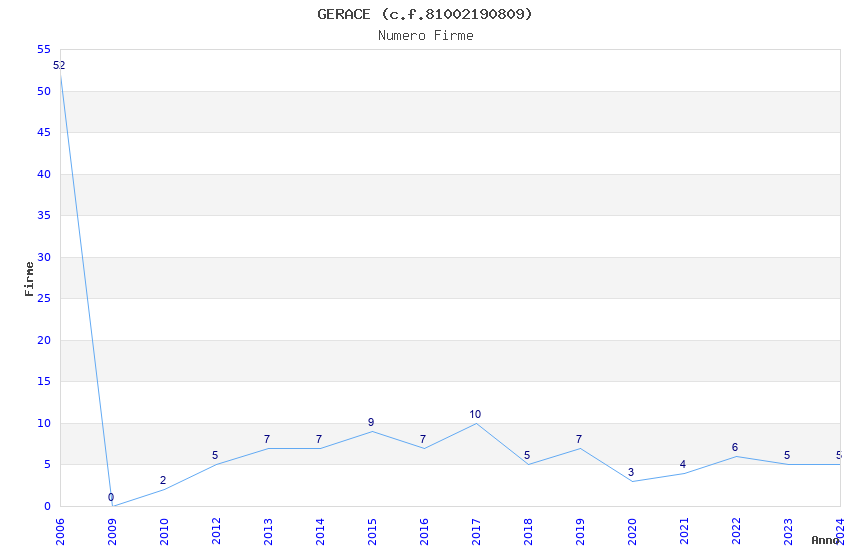Image resolution: width=850 pixels, height=550 pixels.
Task: Select the data point 2 at 2010
Action: coord(164,489)
